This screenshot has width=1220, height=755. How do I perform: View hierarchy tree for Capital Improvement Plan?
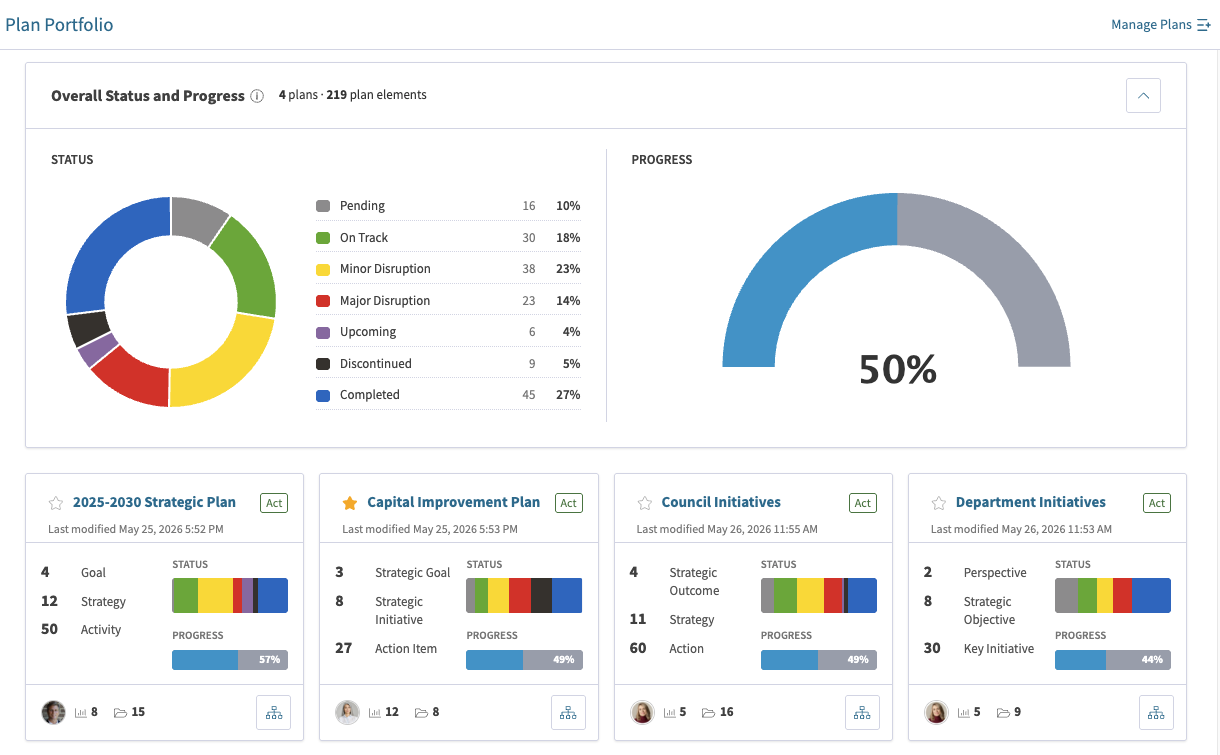(x=568, y=713)
